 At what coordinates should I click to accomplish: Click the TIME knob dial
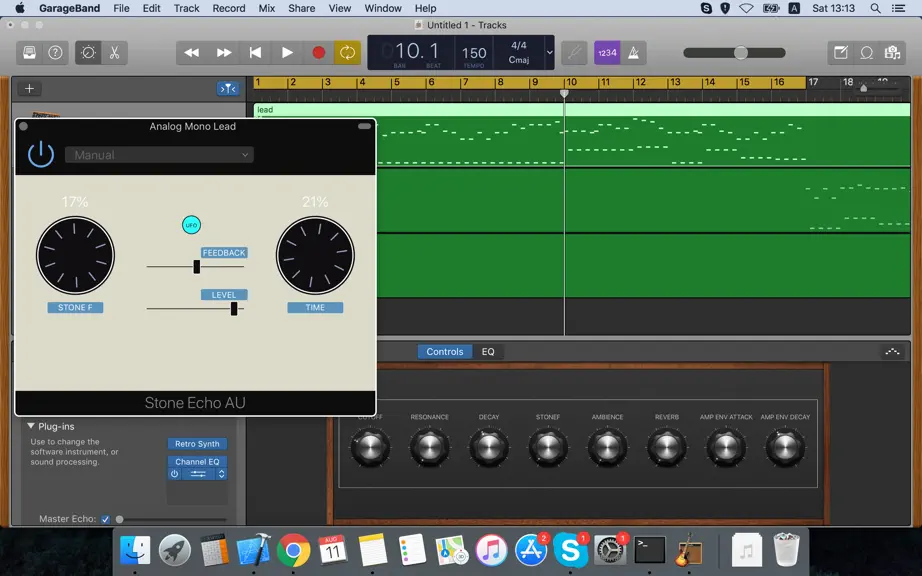pos(315,256)
